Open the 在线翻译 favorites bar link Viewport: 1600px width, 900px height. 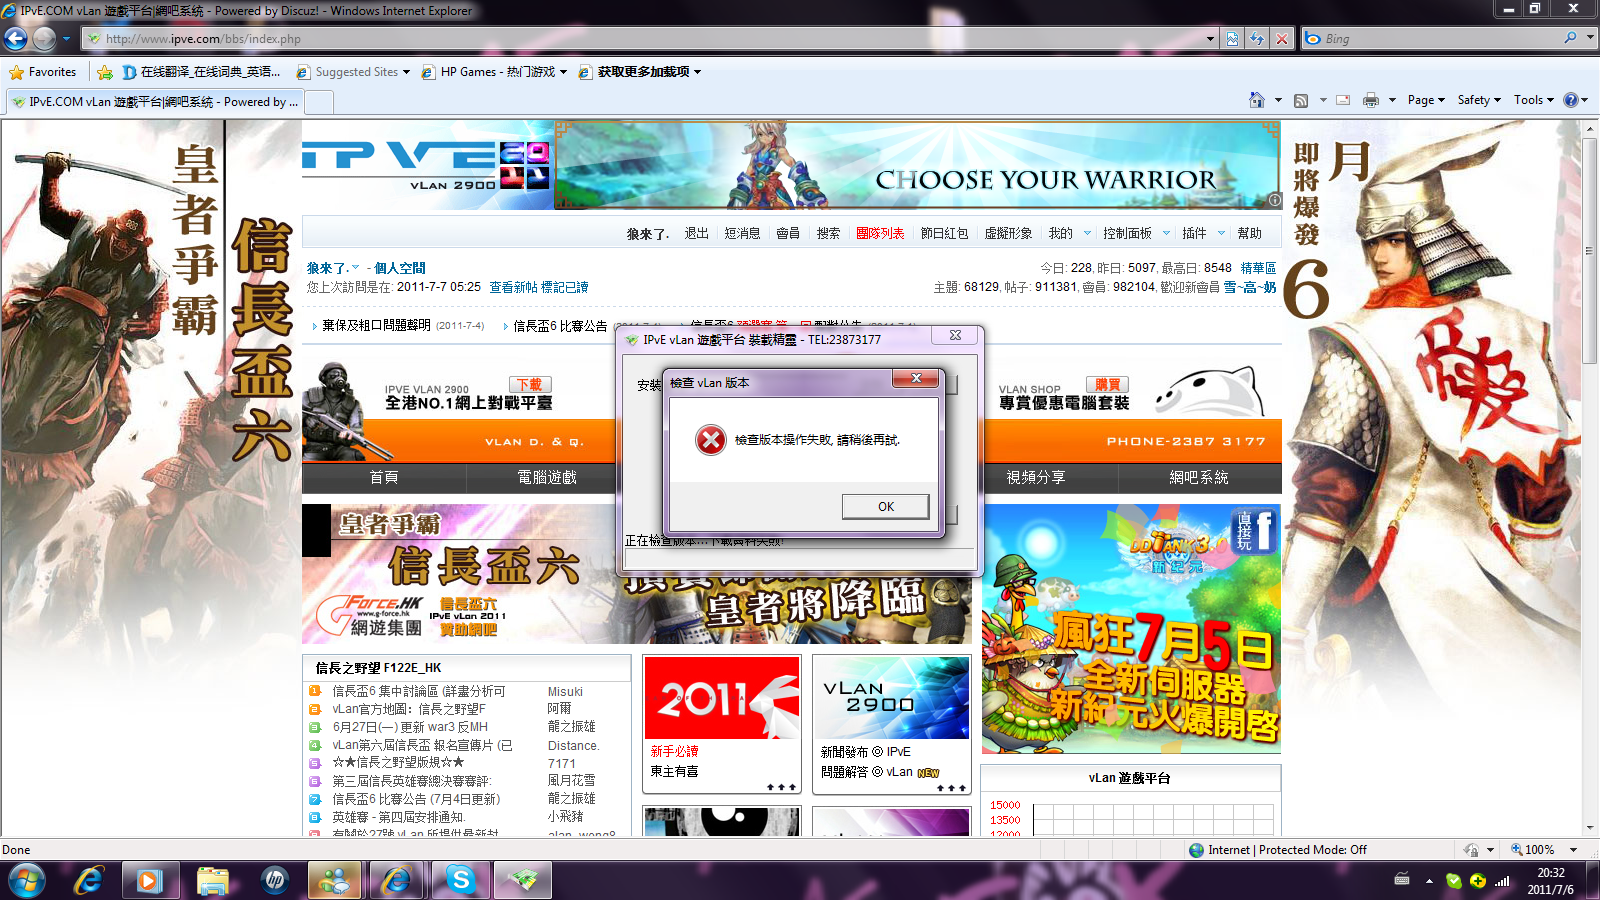pyautogui.click(x=201, y=72)
